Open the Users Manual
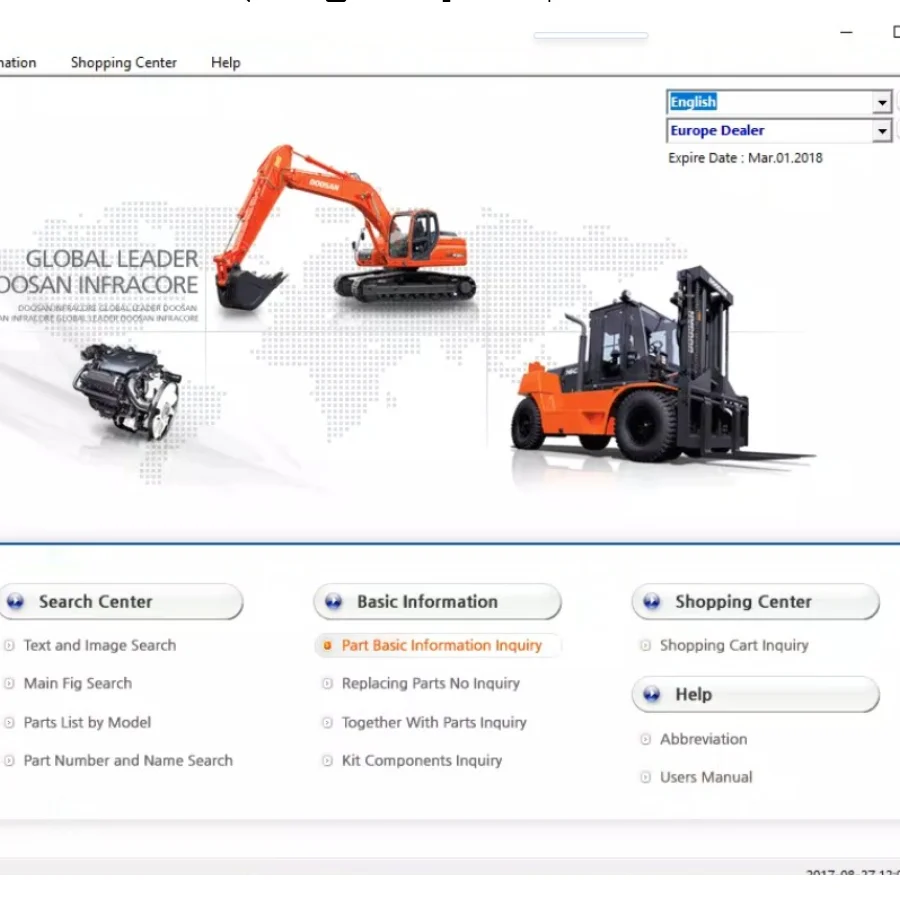 [706, 777]
